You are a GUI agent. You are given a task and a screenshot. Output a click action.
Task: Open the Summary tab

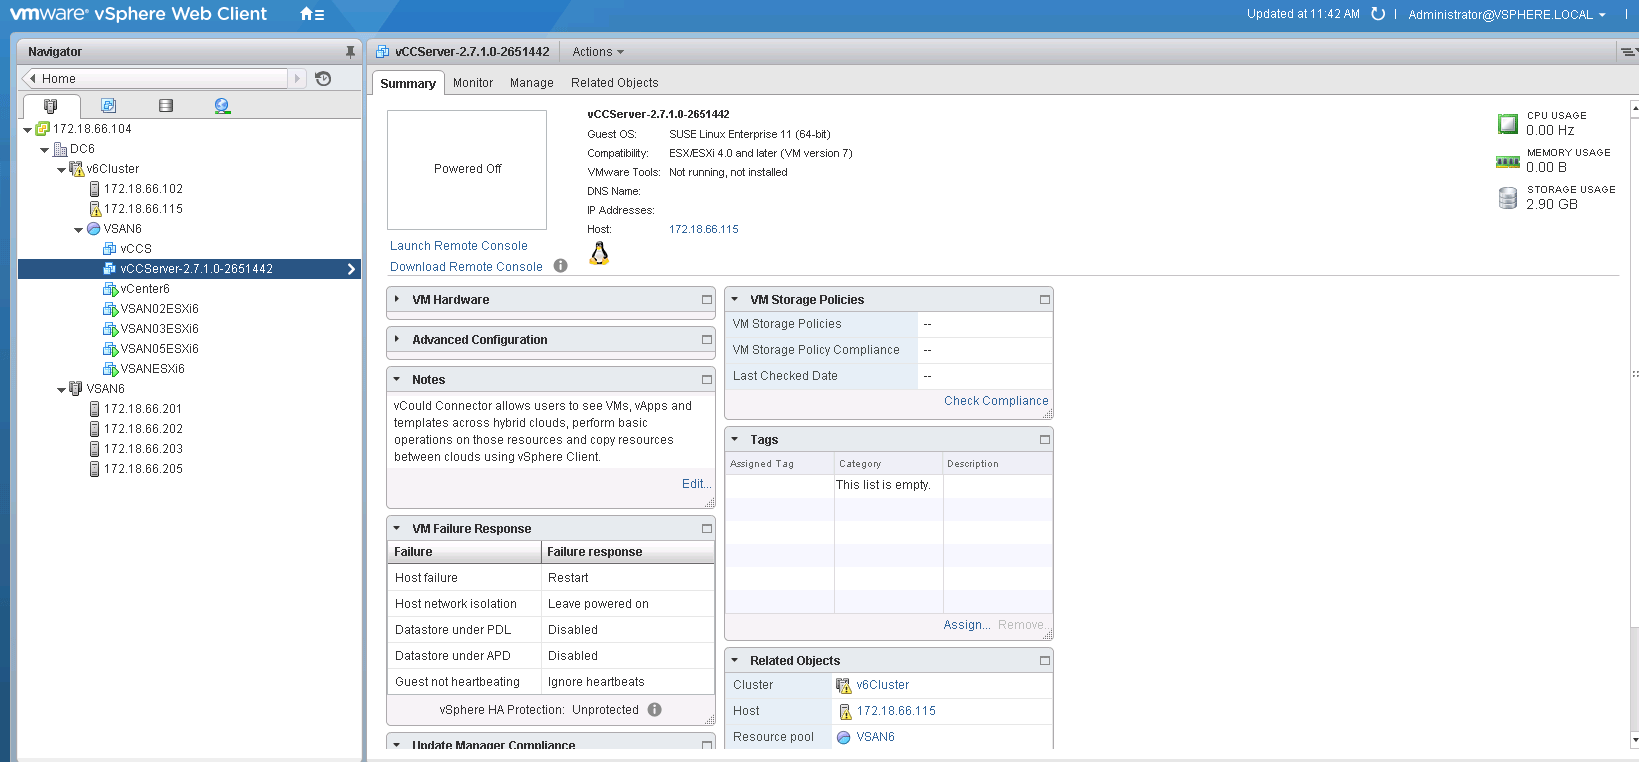(x=408, y=83)
